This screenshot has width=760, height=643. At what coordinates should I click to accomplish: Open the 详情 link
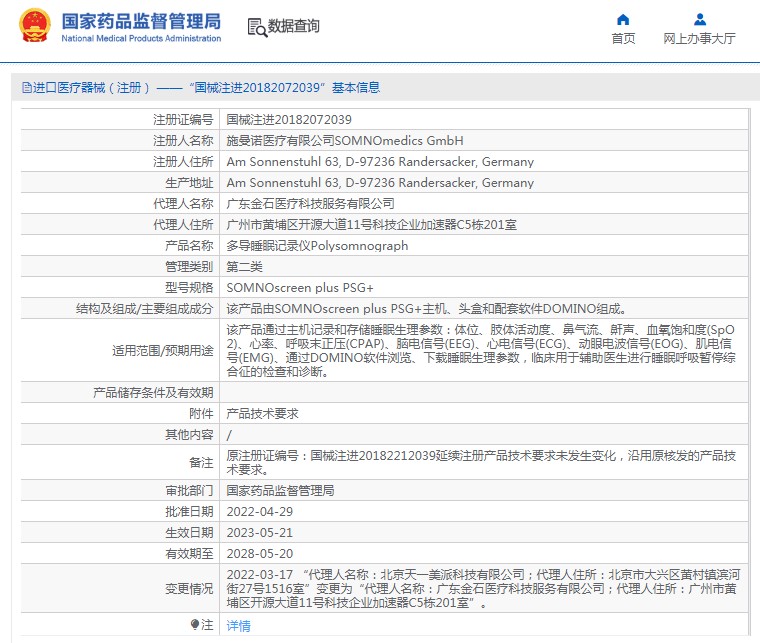tap(238, 626)
